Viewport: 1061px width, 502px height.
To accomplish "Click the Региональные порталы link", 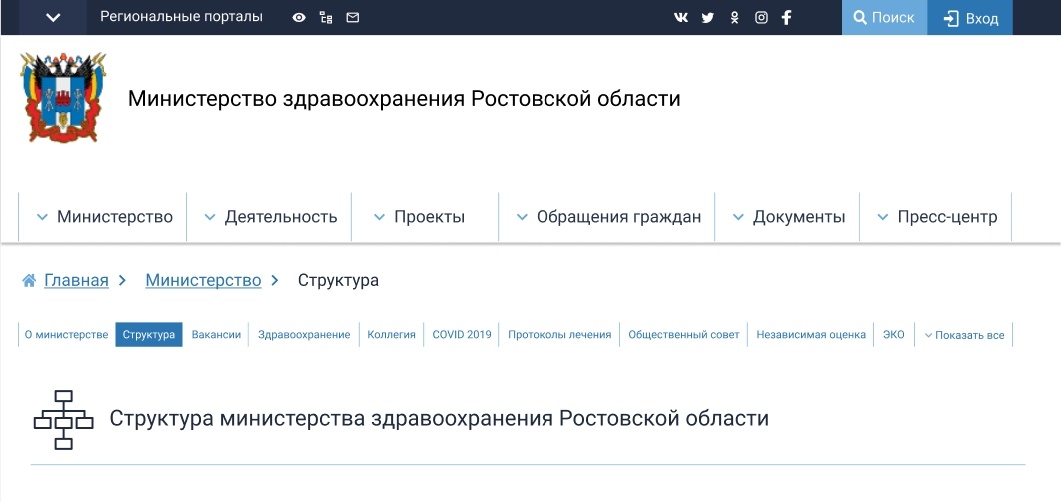I will click(181, 17).
